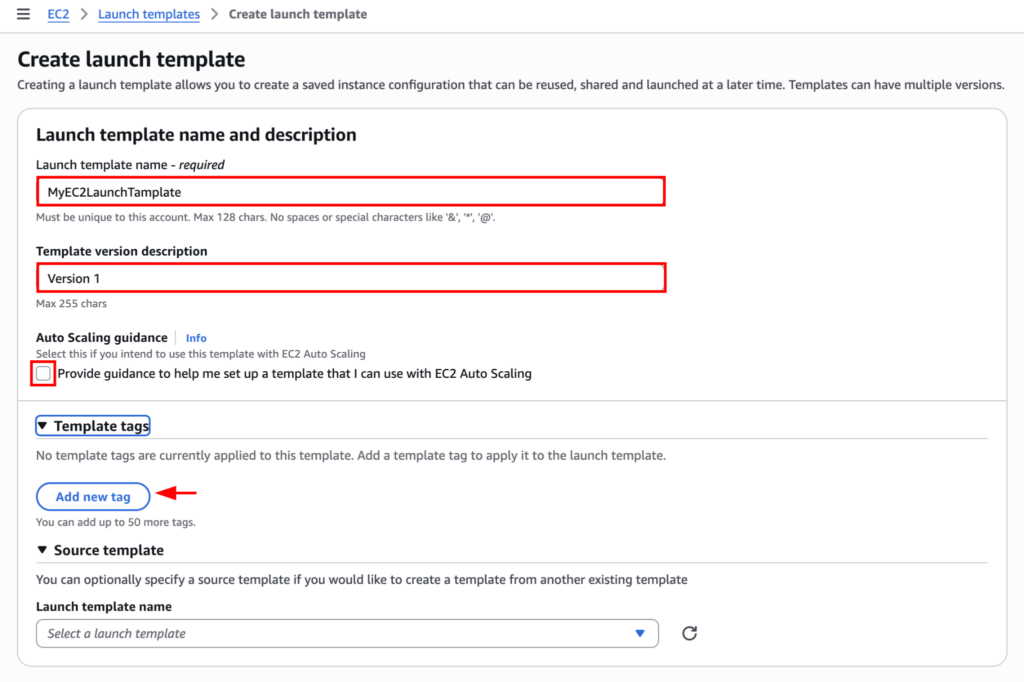
Task: Open the Select a launch template dropdown
Action: (x=346, y=633)
